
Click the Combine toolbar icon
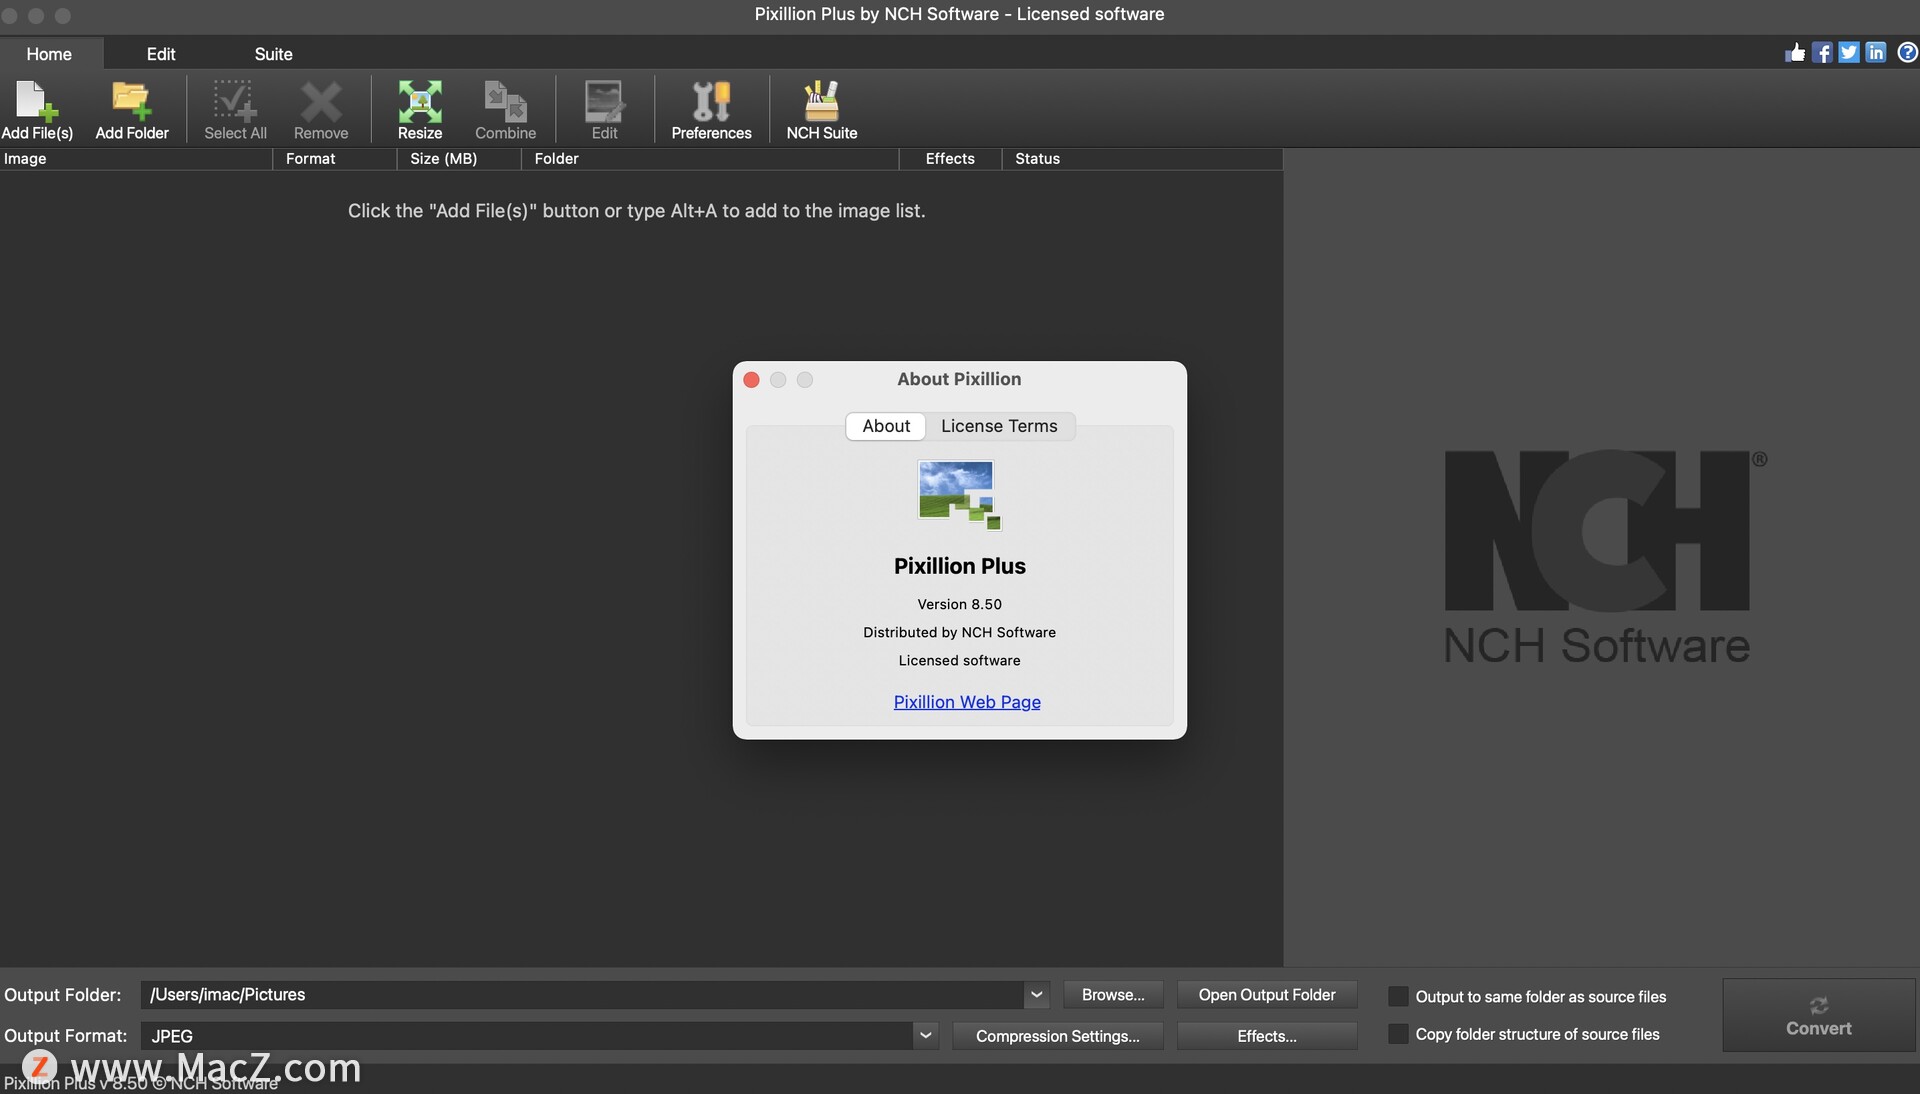pyautogui.click(x=505, y=110)
